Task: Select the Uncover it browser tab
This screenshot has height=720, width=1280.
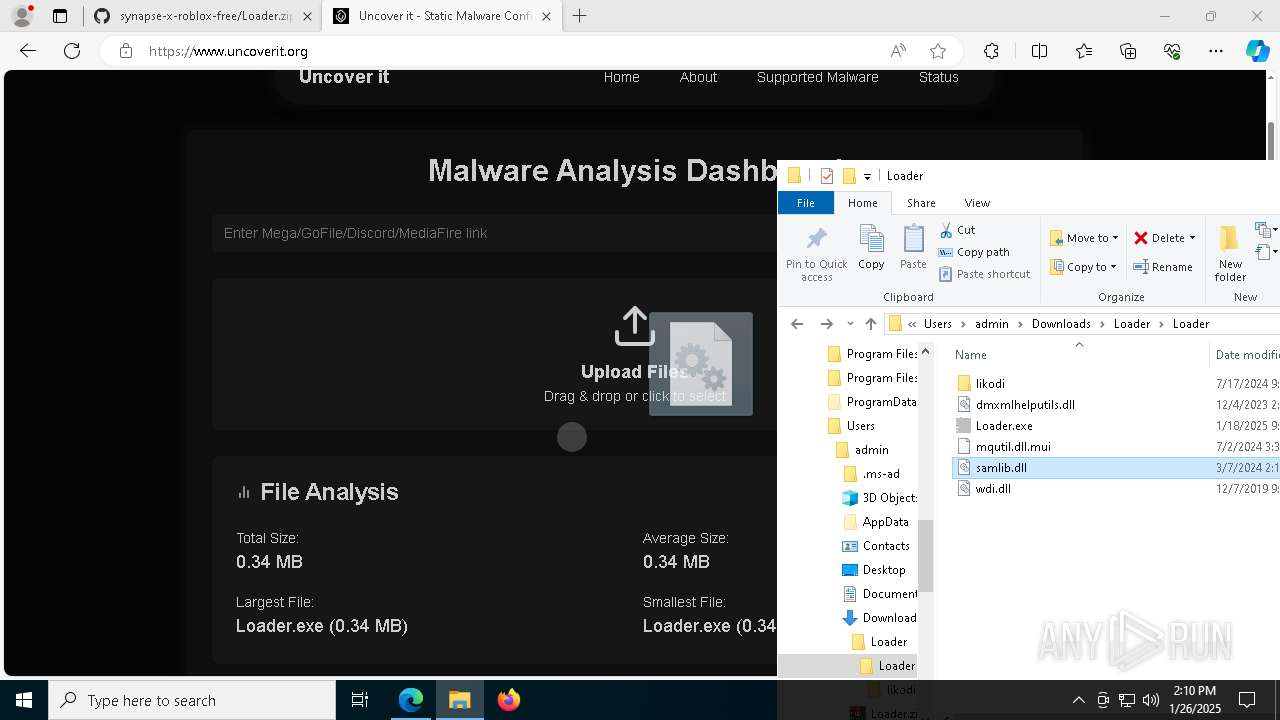Action: (x=443, y=16)
